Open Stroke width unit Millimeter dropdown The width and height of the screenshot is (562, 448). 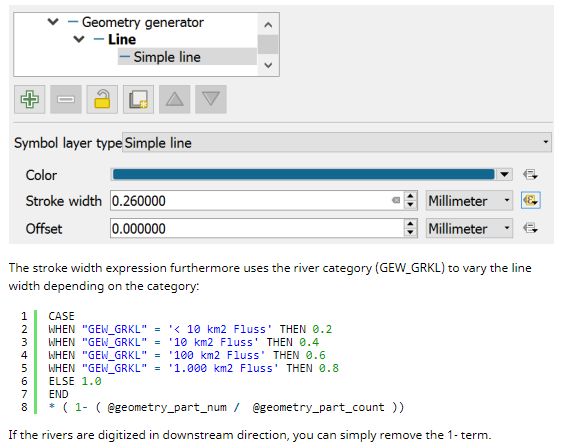pyautogui.click(x=469, y=200)
